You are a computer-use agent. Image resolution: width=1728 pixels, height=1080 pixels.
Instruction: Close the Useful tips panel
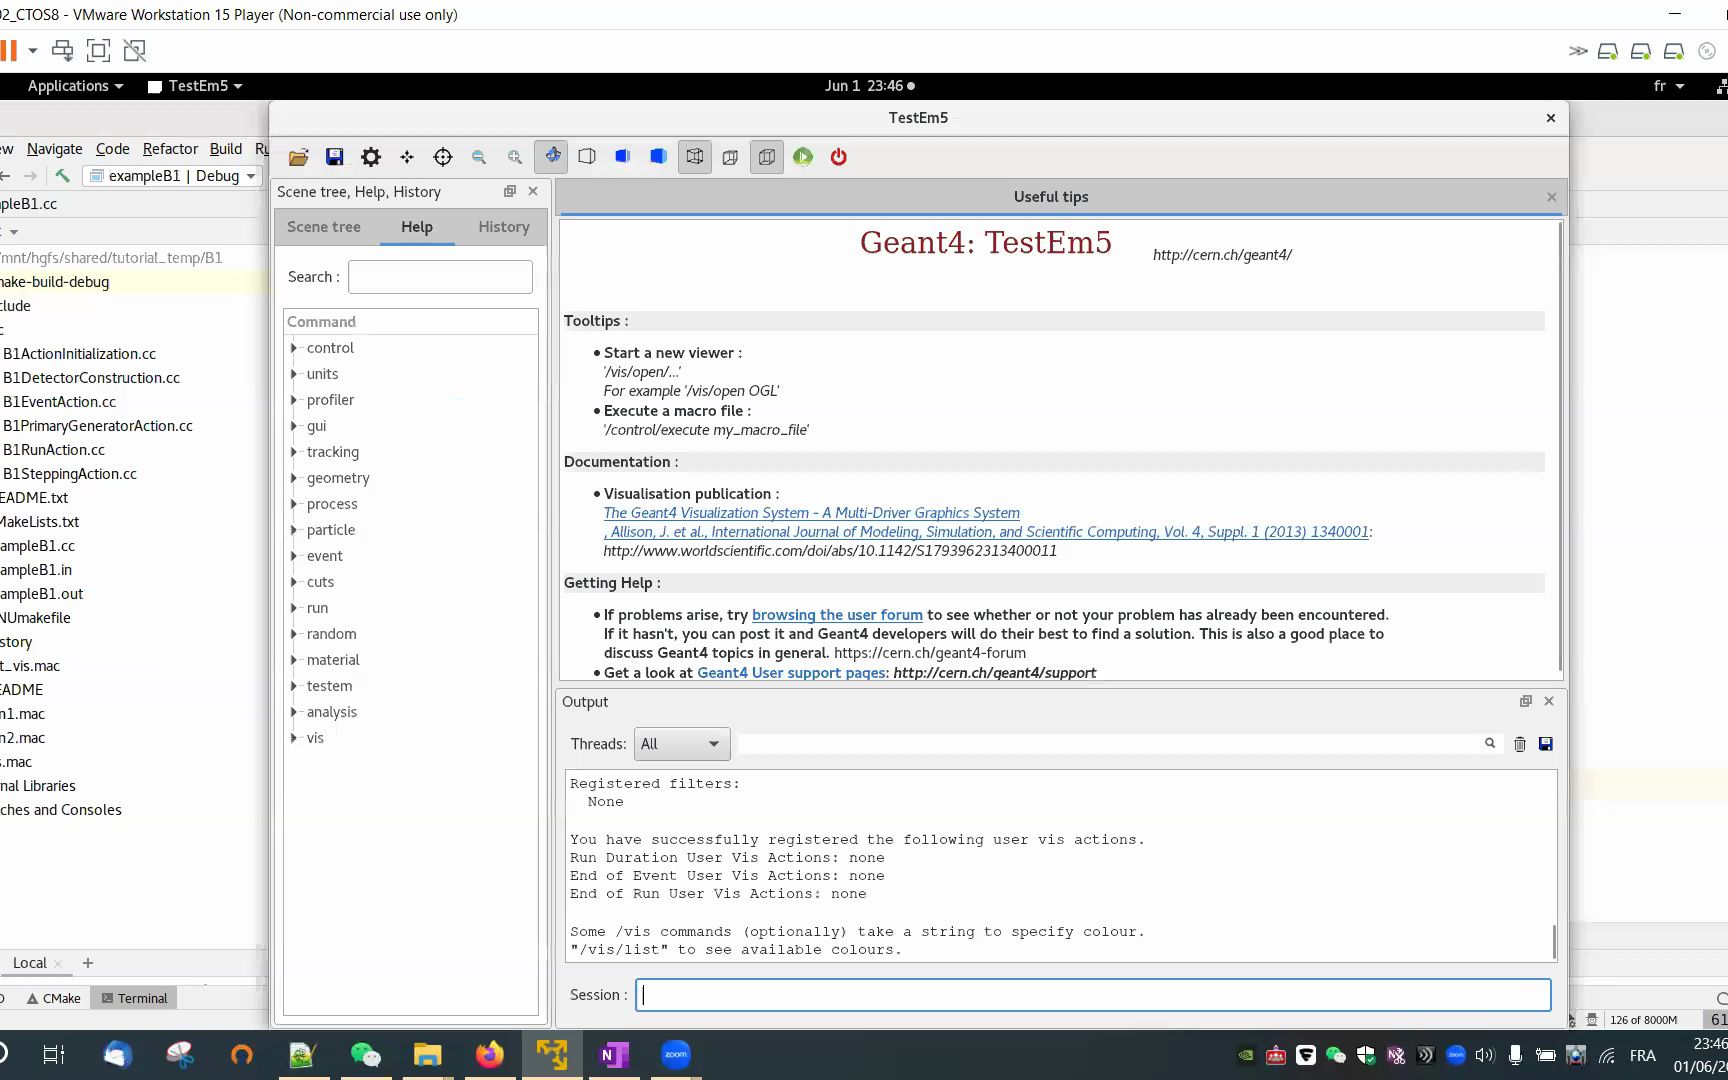click(x=1552, y=197)
